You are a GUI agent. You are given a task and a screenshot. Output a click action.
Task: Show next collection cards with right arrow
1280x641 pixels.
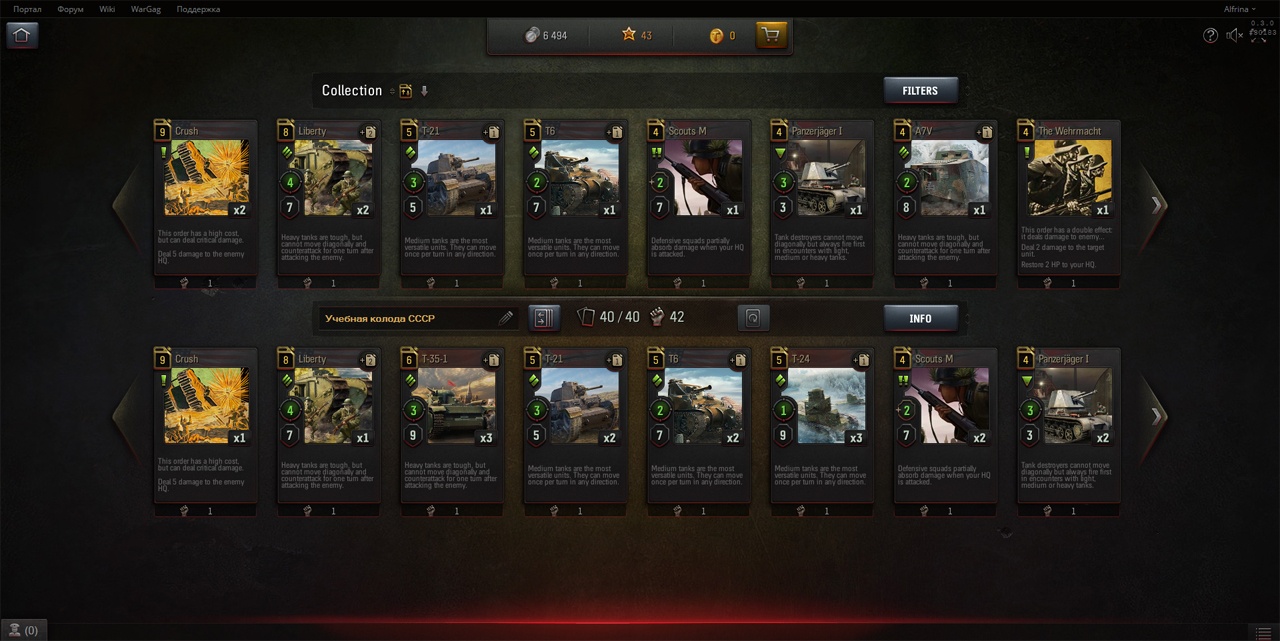pyautogui.click(x=1157, y=205)
